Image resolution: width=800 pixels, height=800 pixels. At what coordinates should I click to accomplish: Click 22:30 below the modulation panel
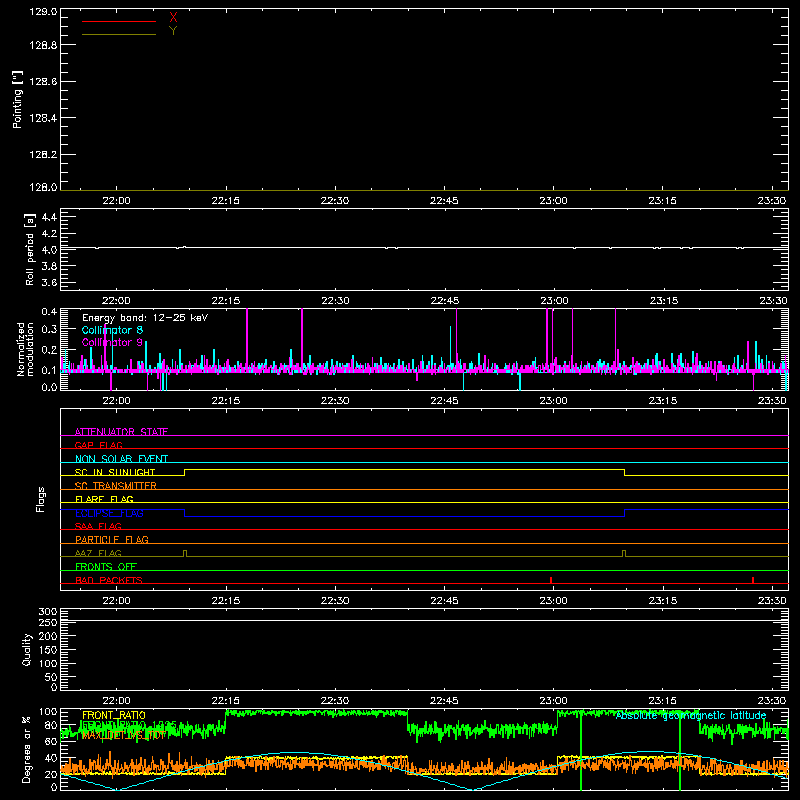click(335, 401)
